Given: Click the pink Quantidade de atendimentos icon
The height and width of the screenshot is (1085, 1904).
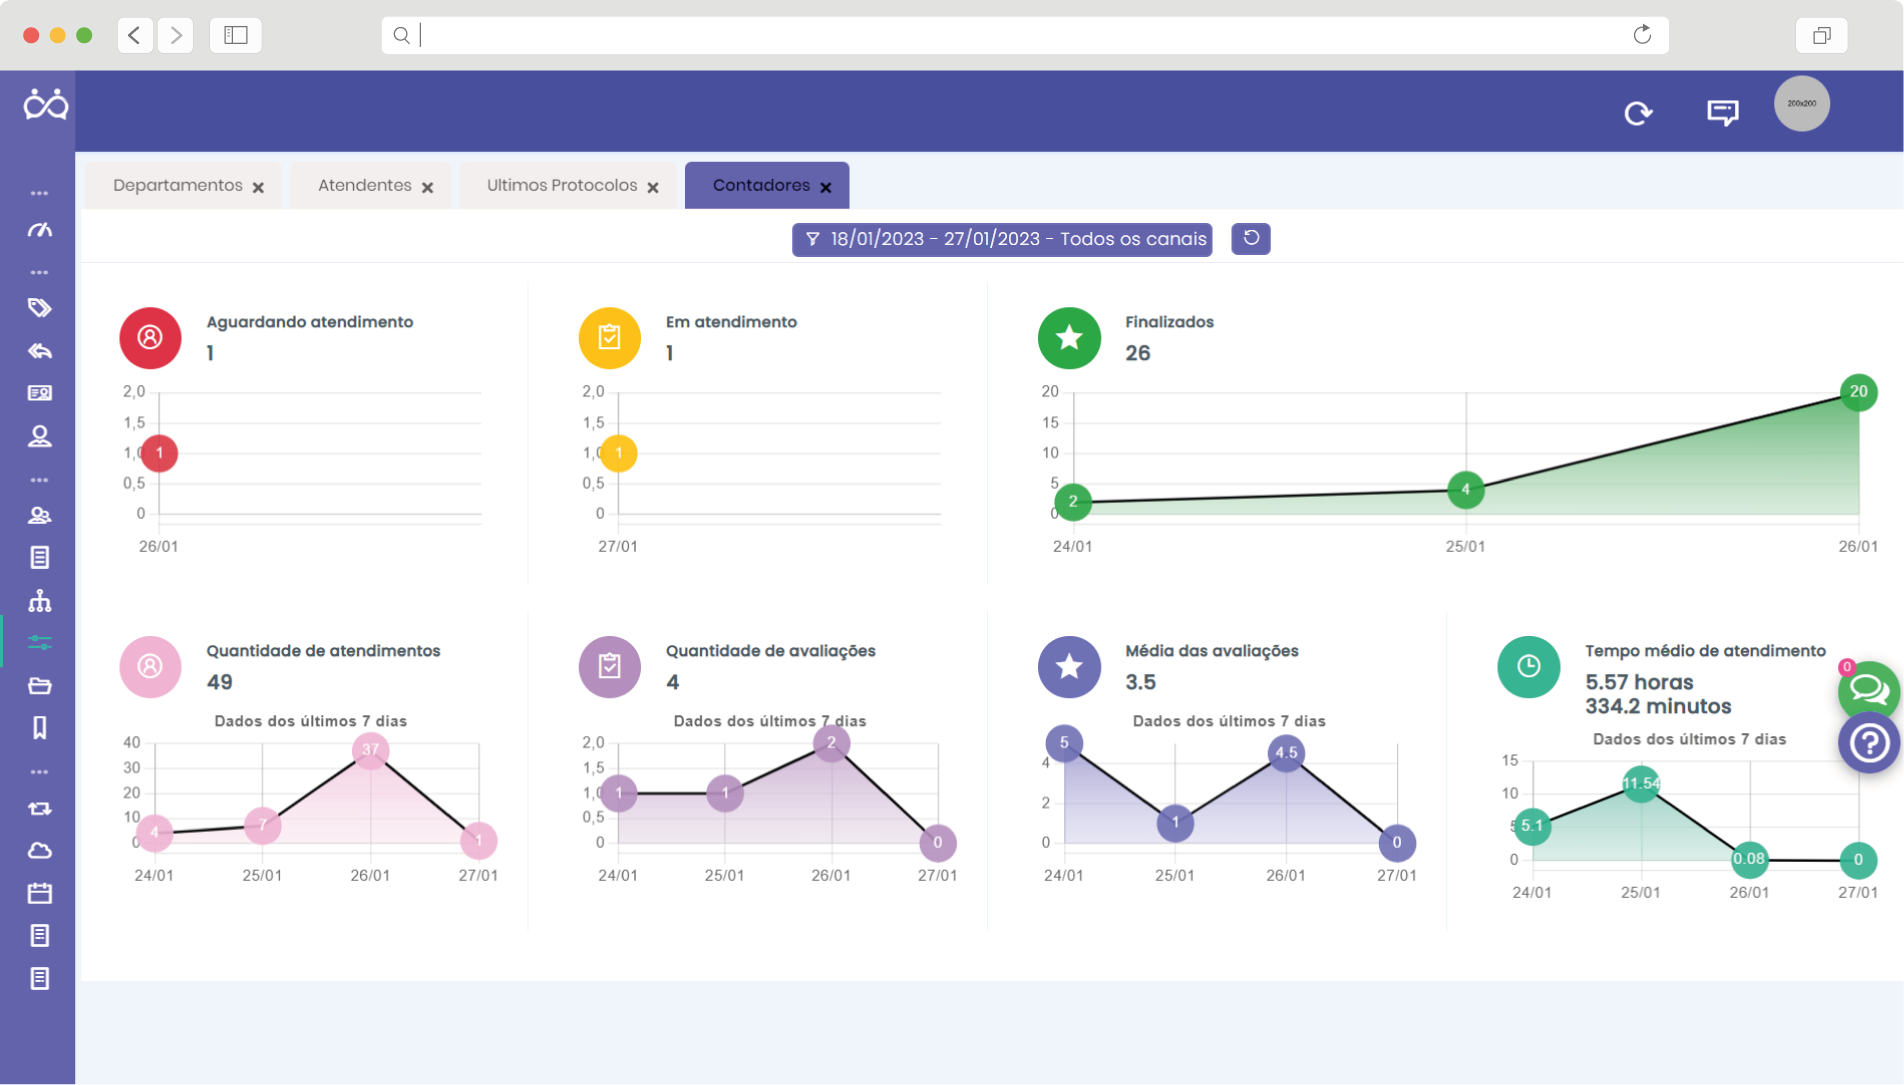Looking at the screenshot, I should pos(150,666).
